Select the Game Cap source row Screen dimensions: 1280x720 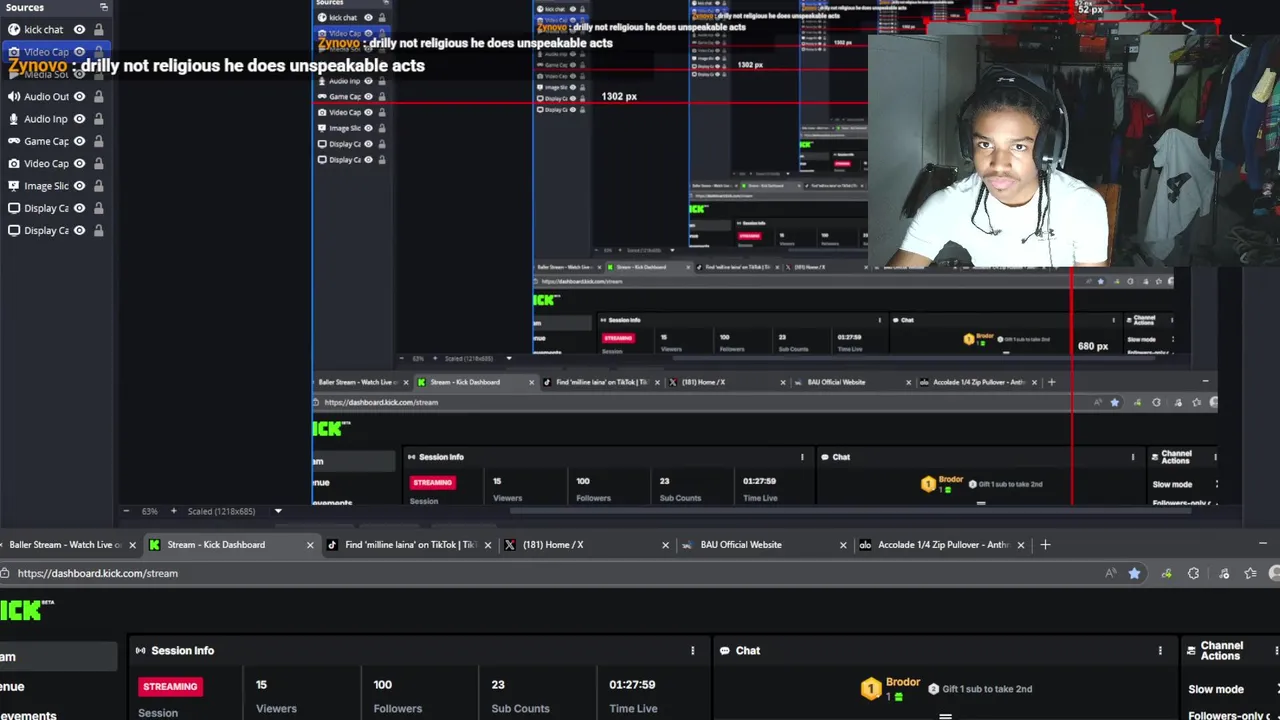[55, 141]
